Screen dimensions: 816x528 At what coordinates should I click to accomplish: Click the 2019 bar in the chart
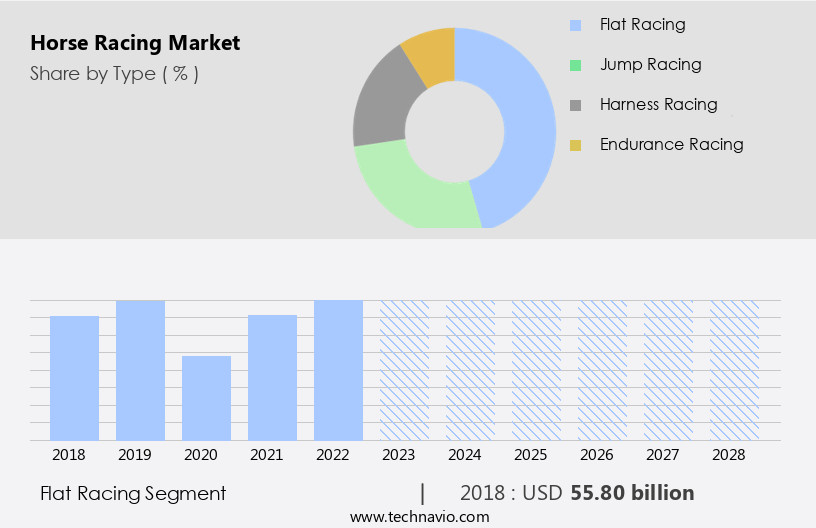[140, 370]
